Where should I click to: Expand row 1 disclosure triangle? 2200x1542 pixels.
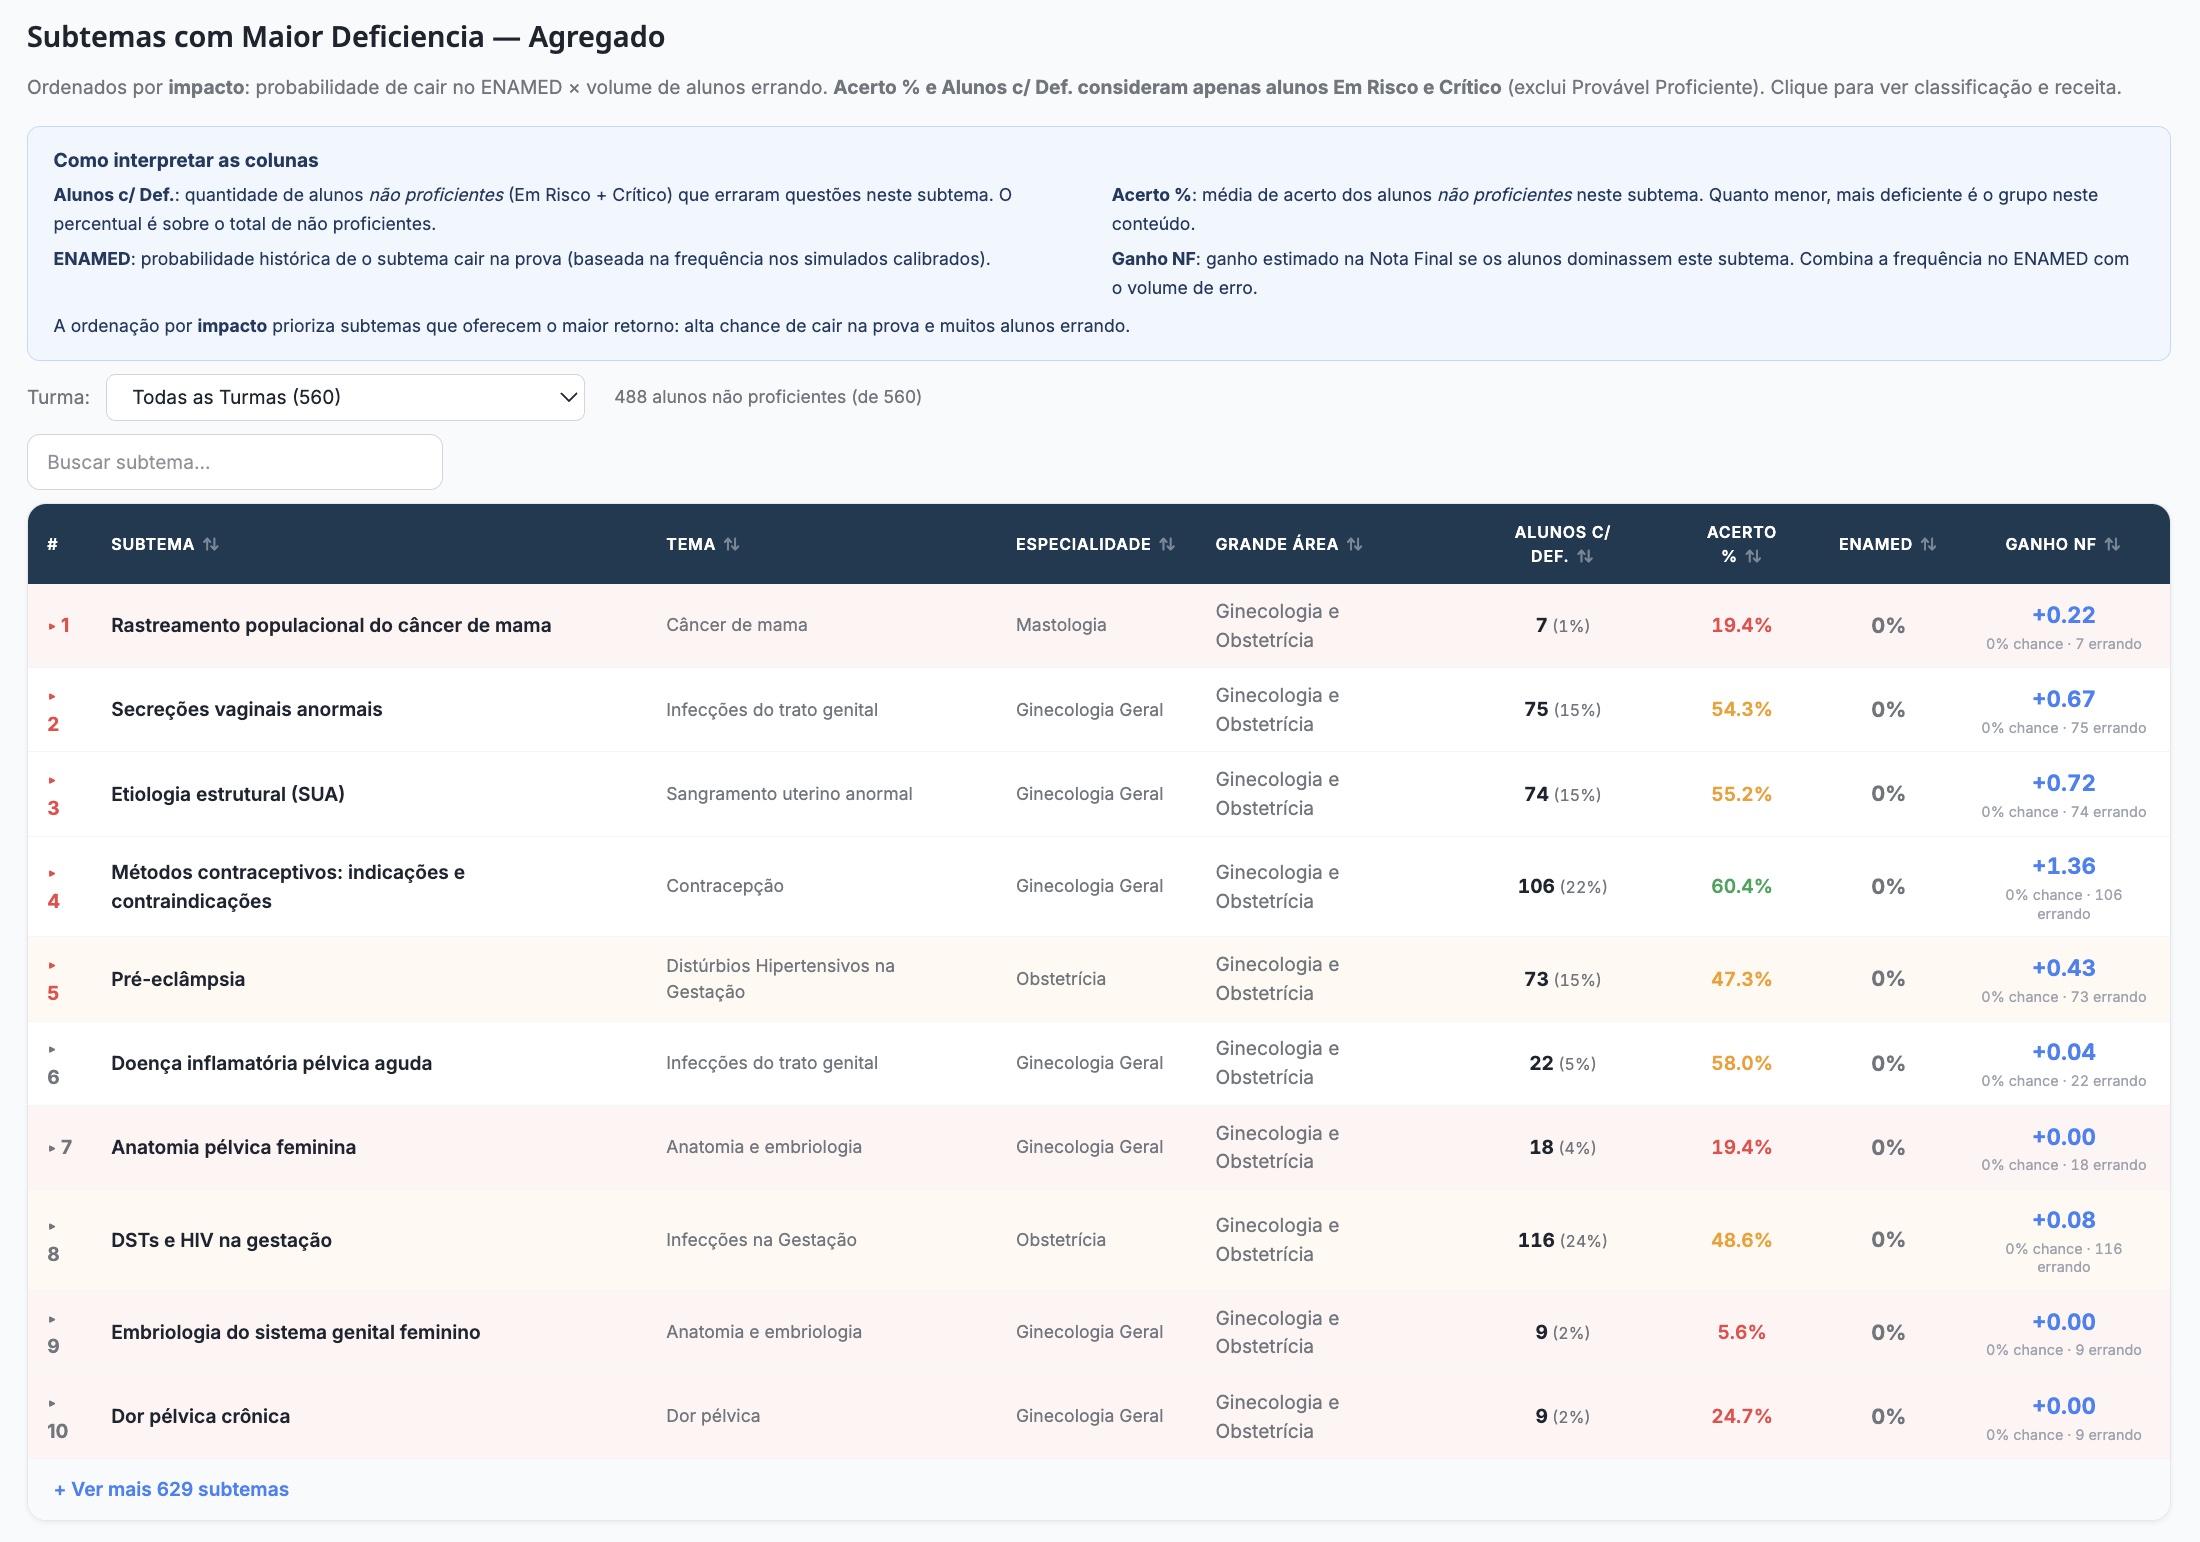coord(52,626)
